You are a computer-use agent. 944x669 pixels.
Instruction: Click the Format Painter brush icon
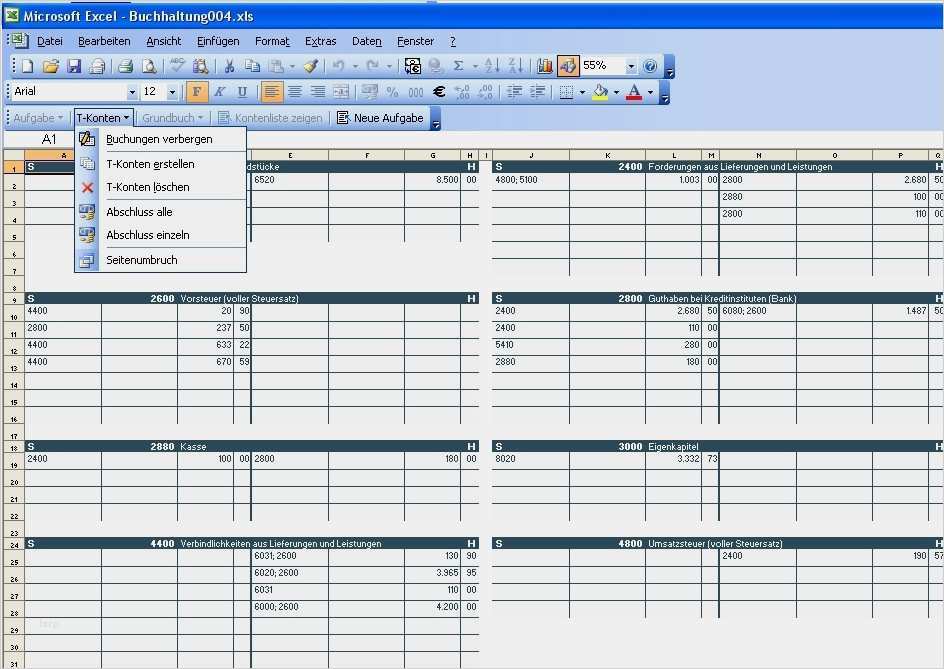(310, 66)
